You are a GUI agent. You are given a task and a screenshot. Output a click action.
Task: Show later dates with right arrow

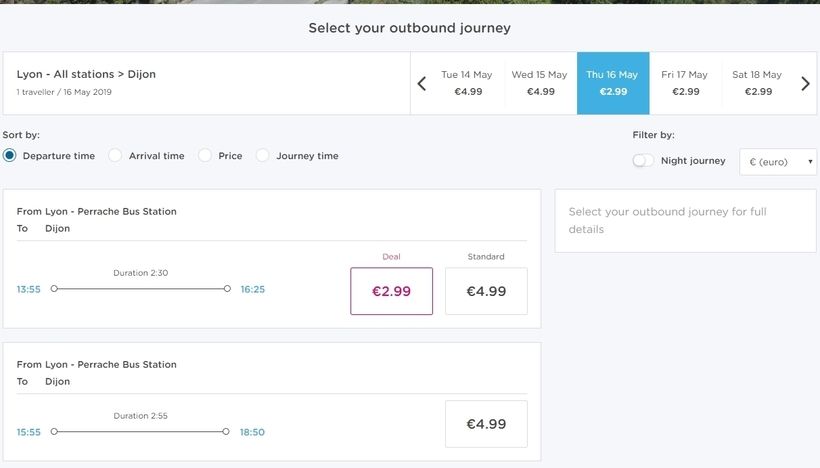click(x=805, y=84)
